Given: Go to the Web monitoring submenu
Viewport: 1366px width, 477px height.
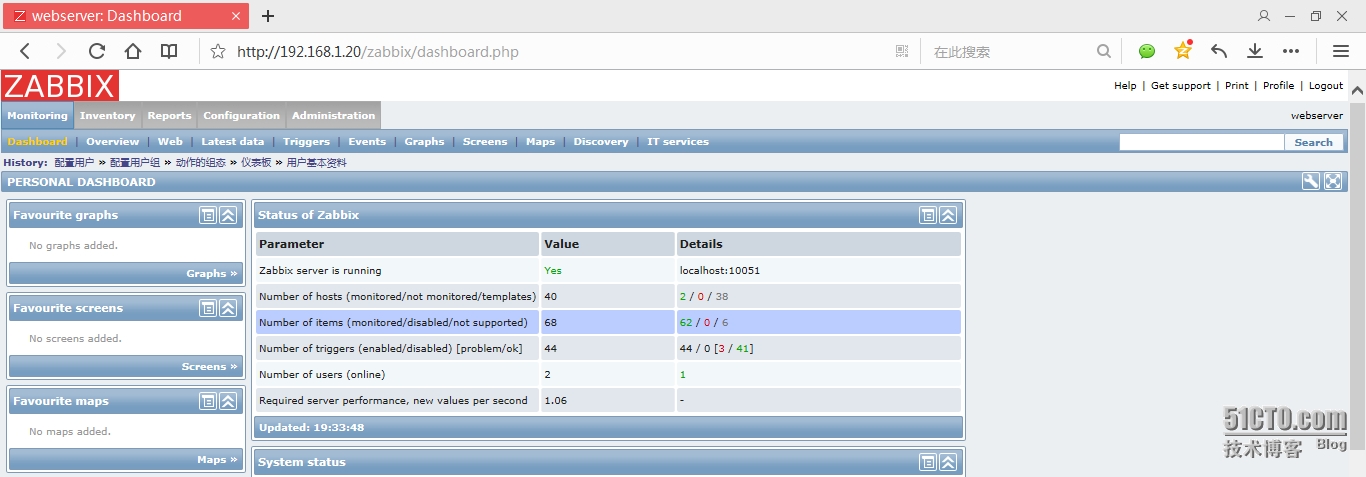Looking at the screenshot, I should pyautogui.click(x=171, y=142).
